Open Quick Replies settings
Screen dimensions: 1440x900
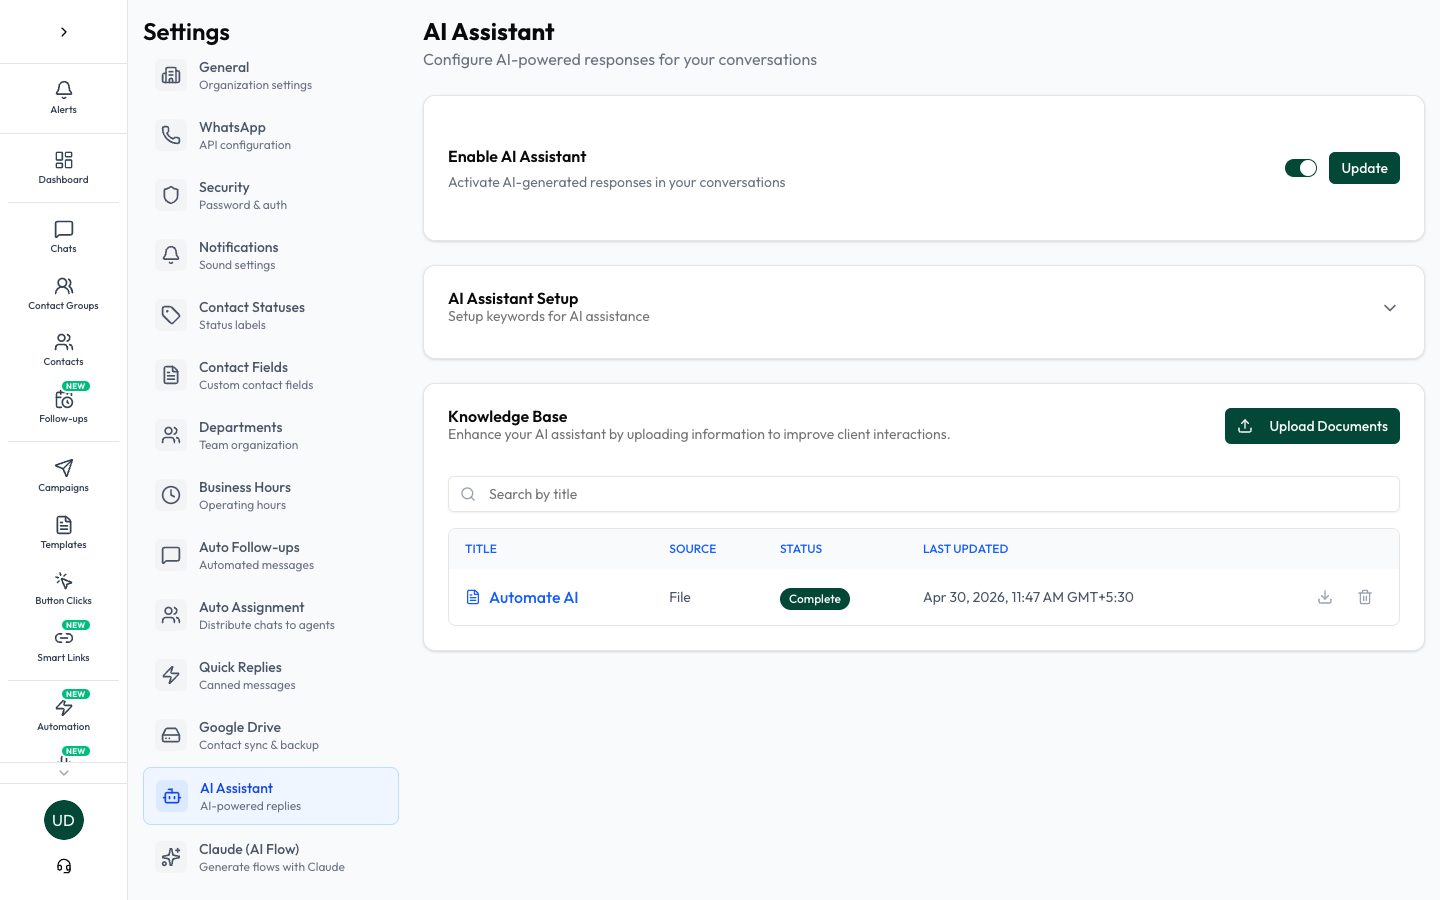[x=271, y=675]
